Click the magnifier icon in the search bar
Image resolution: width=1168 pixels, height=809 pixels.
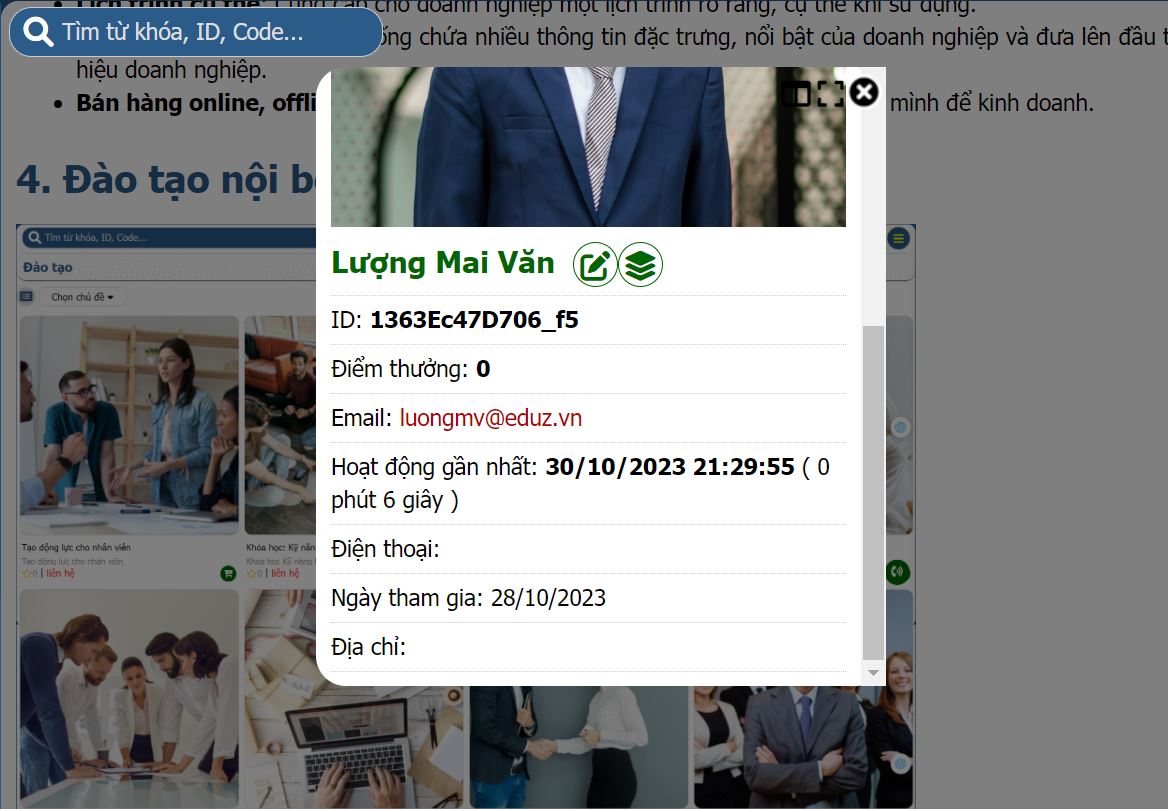point(37,31)
